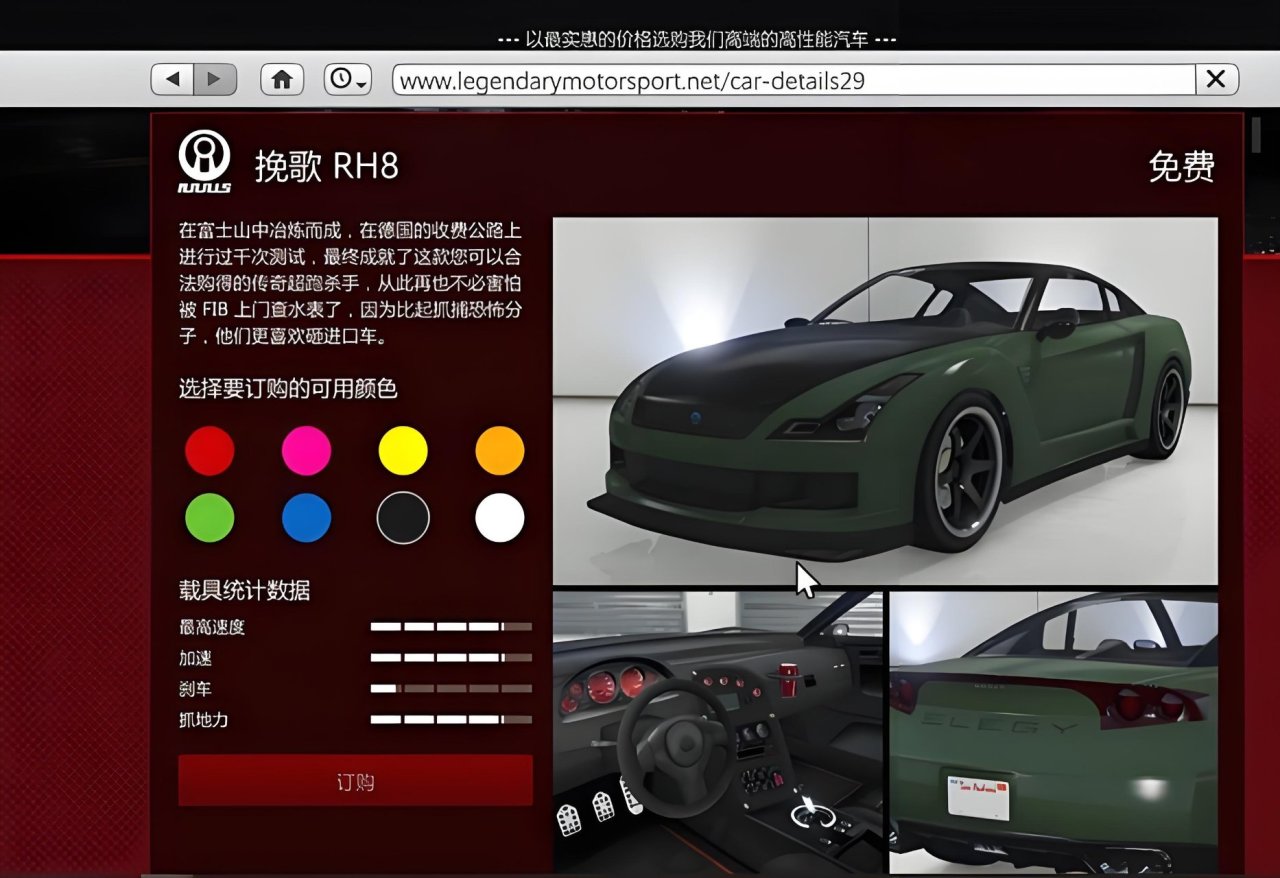Select the red car color
The height and width of the screenshot is (878, 1280).
pos(210,451)
